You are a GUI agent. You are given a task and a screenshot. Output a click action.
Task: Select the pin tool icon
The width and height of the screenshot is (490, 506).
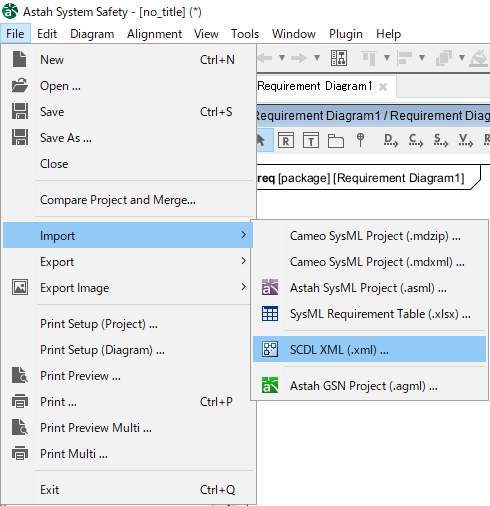click(x=360, y=140)
